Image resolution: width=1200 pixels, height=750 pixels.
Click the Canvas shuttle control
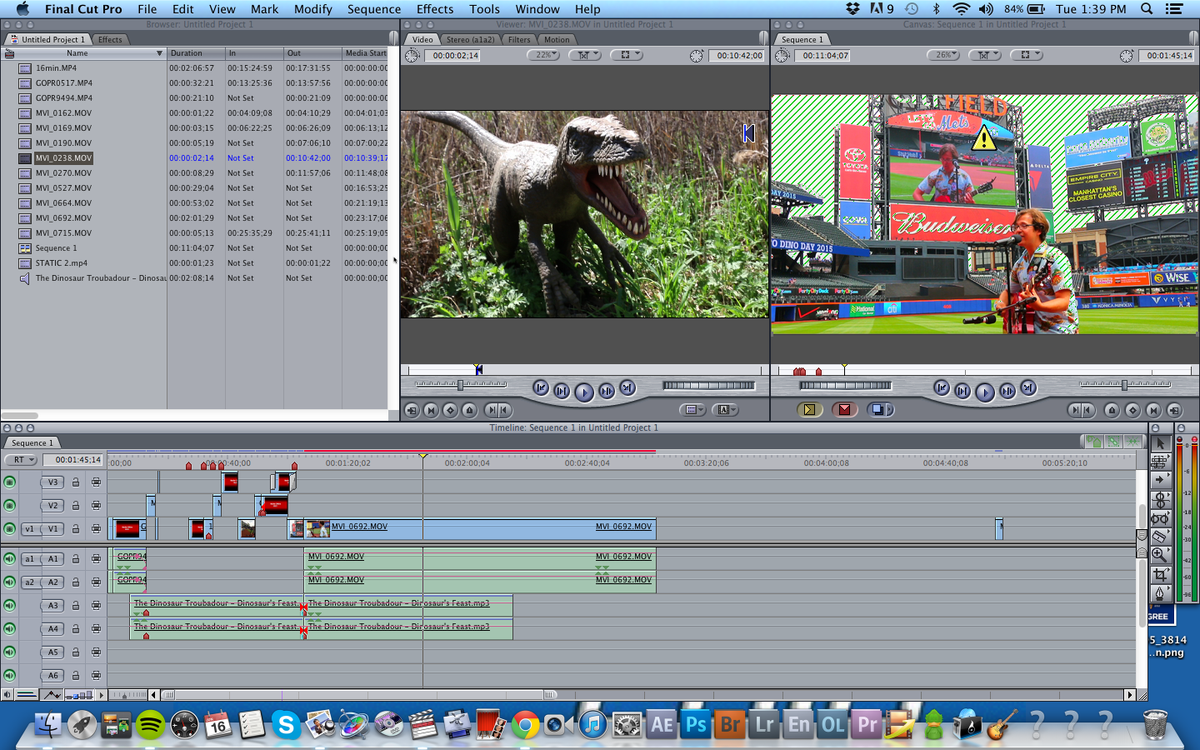[1125, 384]
